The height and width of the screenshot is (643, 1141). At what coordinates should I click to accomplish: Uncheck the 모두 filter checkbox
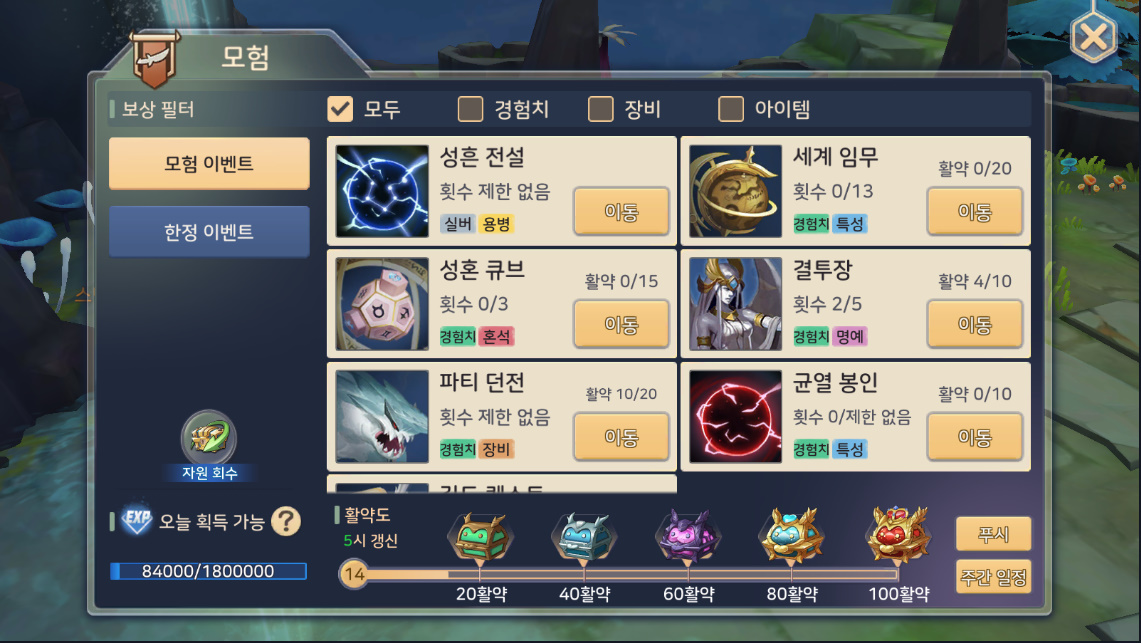[x=340, y=109]
